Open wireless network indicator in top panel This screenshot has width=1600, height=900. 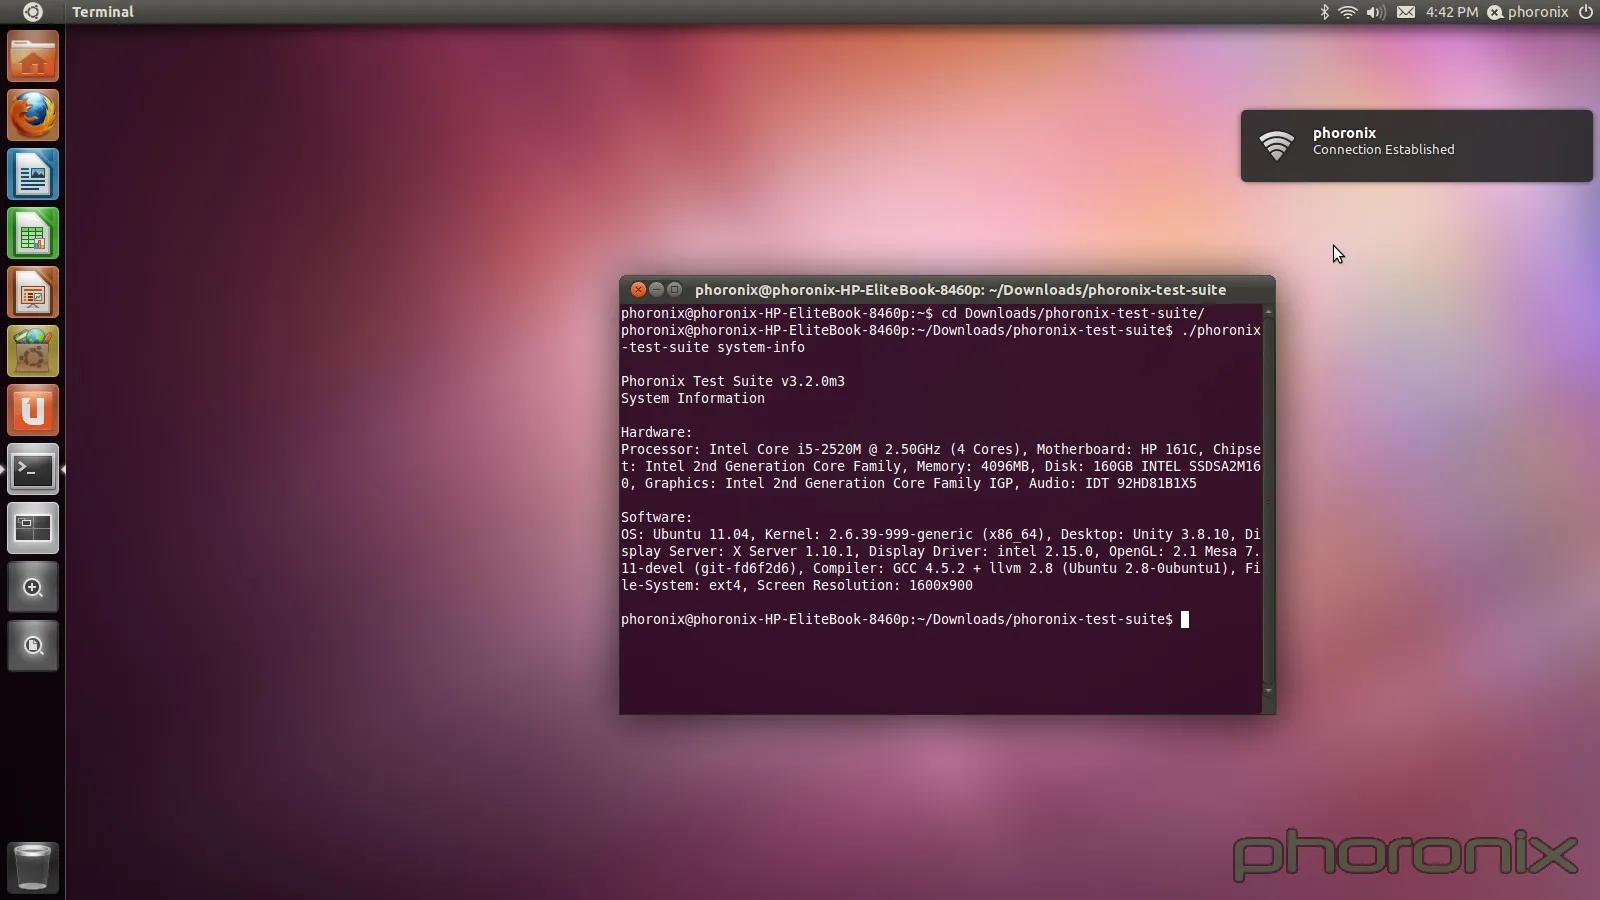pos(1348,12)
